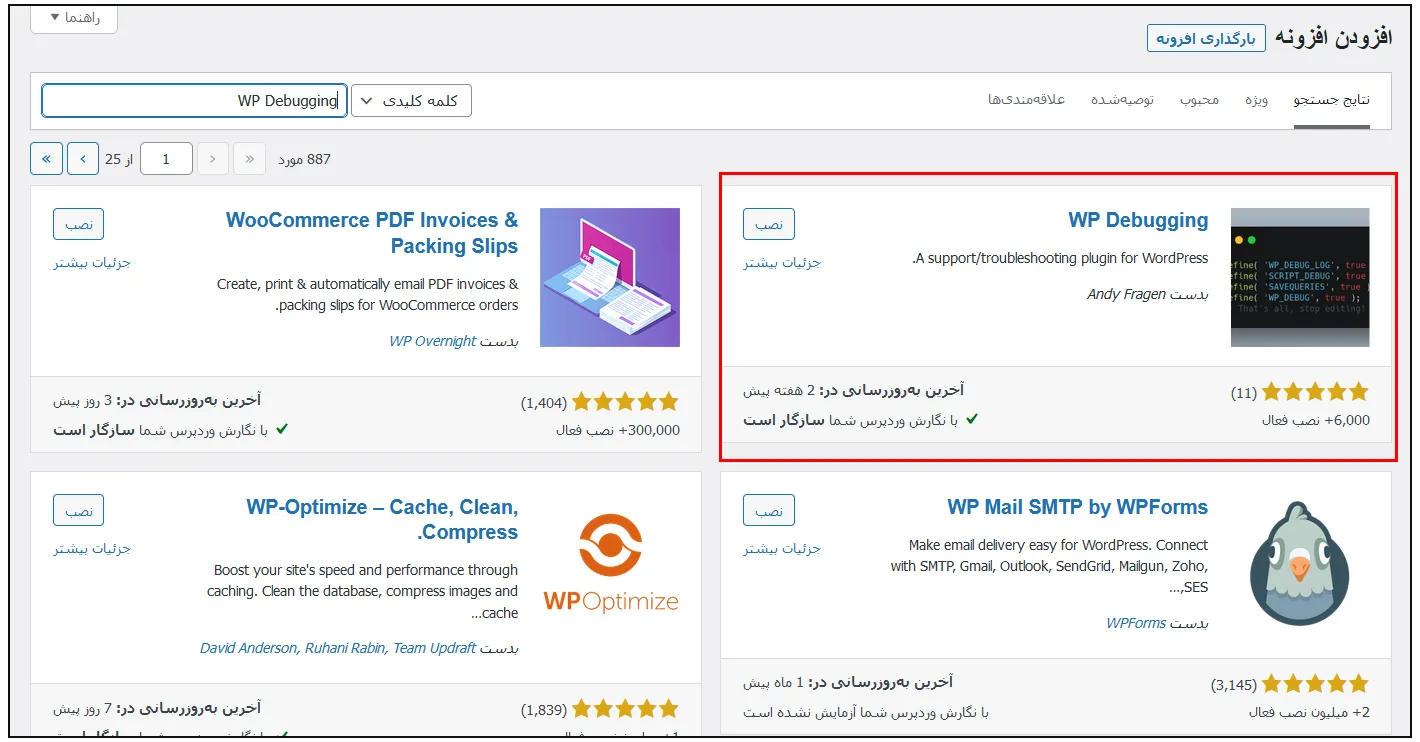The width and height of the screenshot is (1420, 742).
Task: Install the WP-Optimize plugin
Action: [79, 510]
